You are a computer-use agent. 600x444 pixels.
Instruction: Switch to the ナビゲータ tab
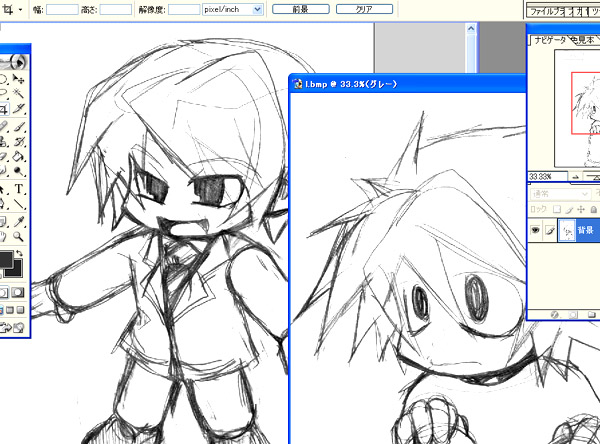coord(550,40)
